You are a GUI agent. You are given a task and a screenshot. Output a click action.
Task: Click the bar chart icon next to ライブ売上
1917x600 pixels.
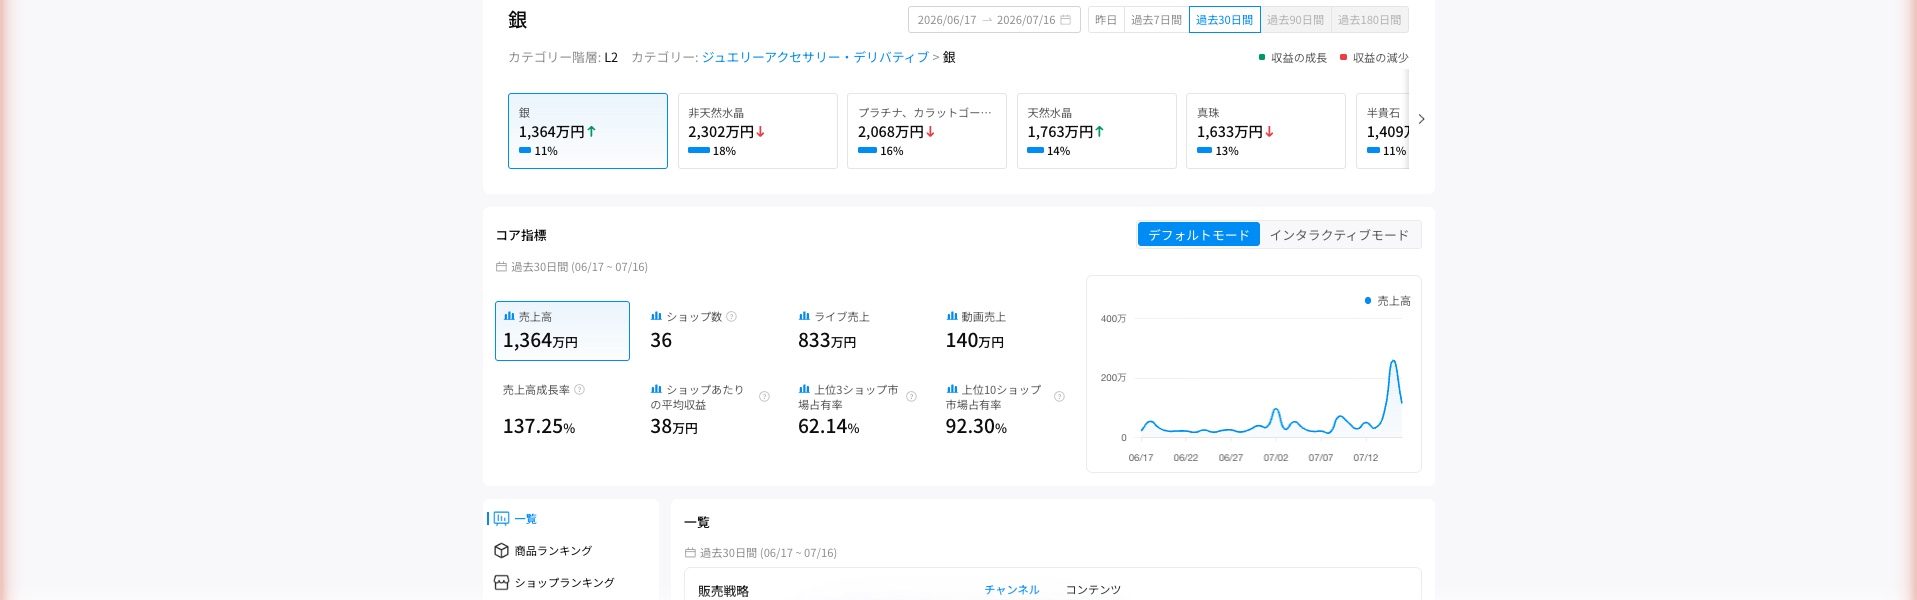coord(804,316)
